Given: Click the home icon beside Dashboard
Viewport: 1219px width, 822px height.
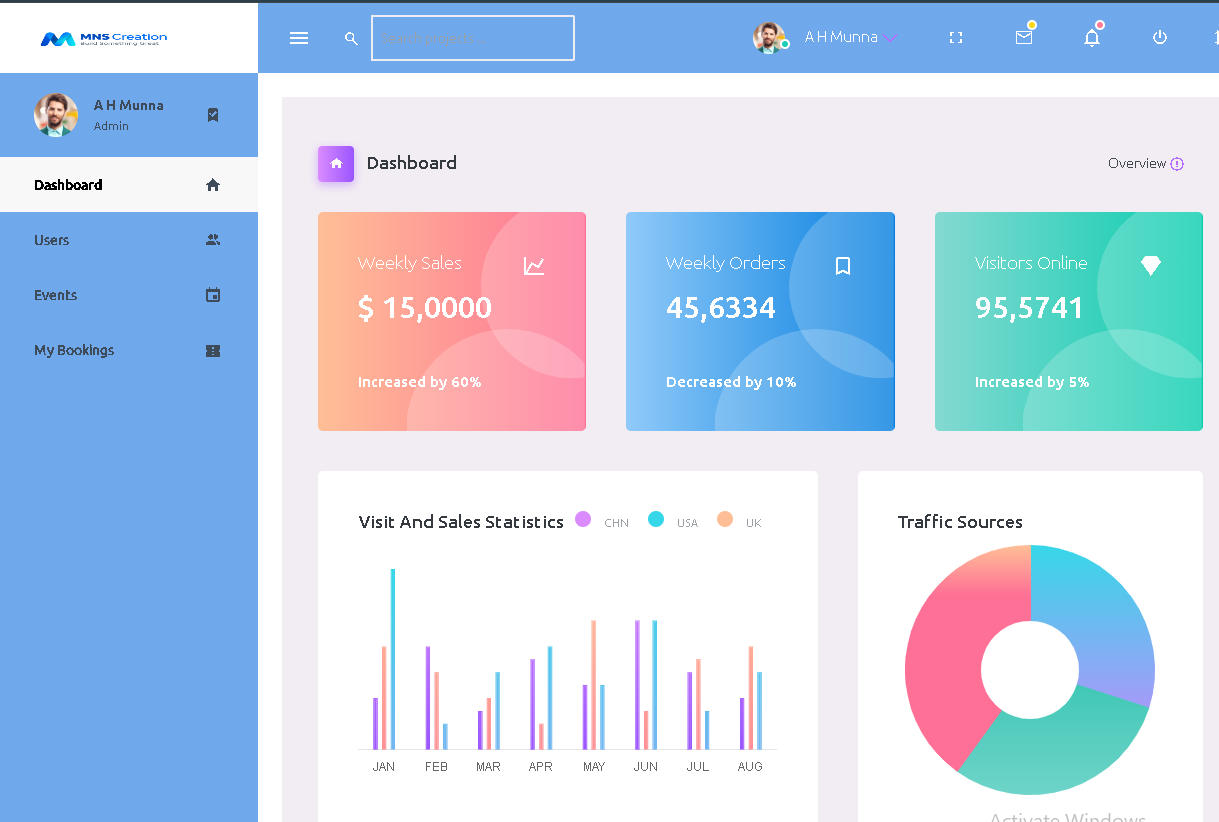Looking at the screenshot, I should [213, 185].
